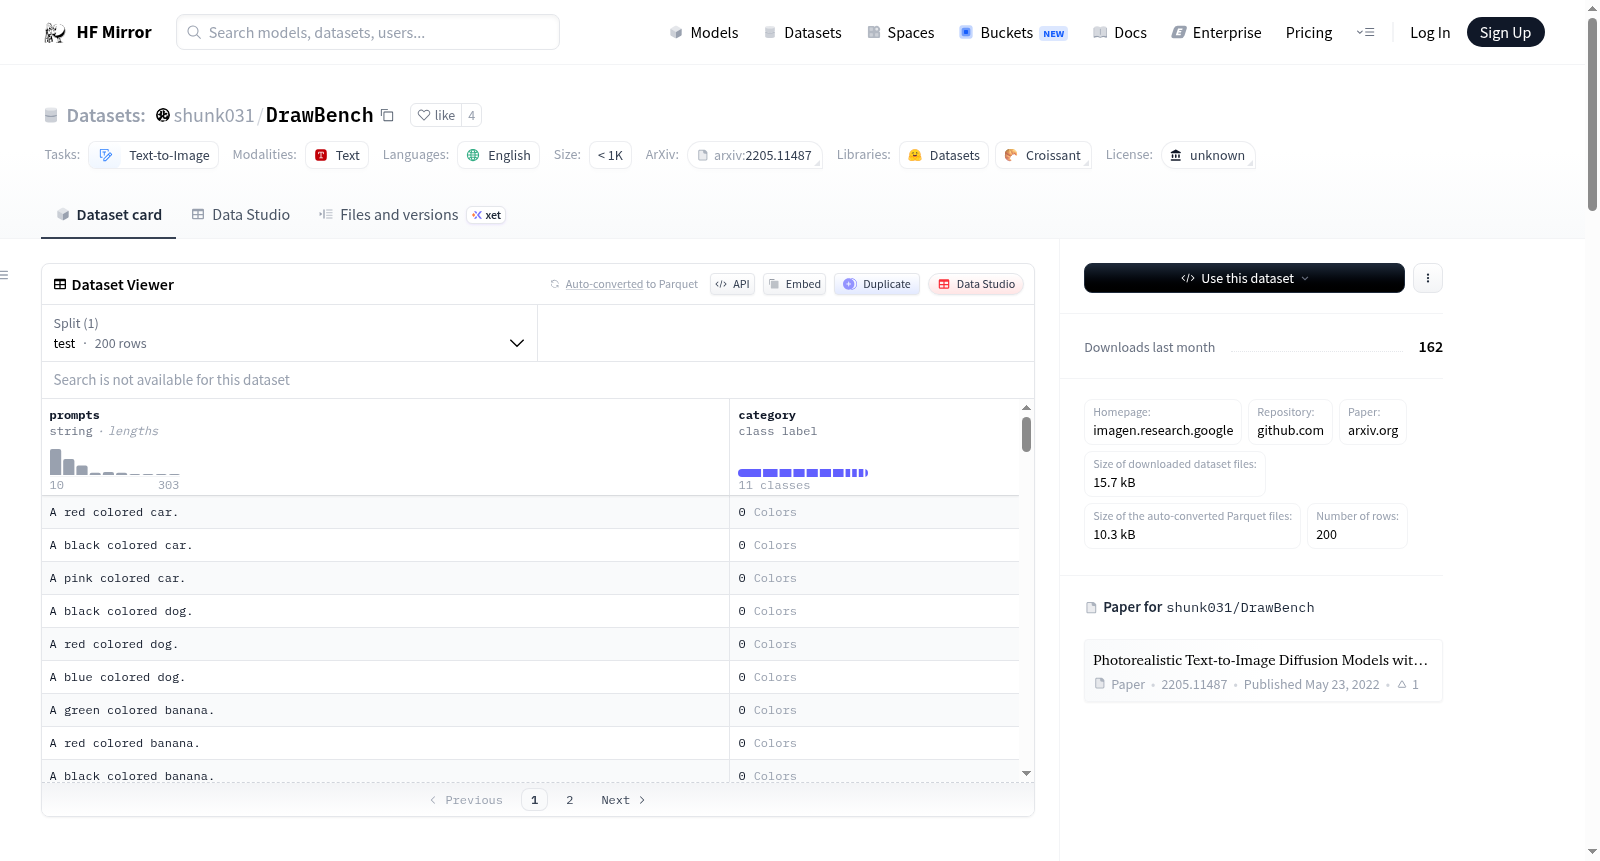Select the English language tag

click(498, 155)
